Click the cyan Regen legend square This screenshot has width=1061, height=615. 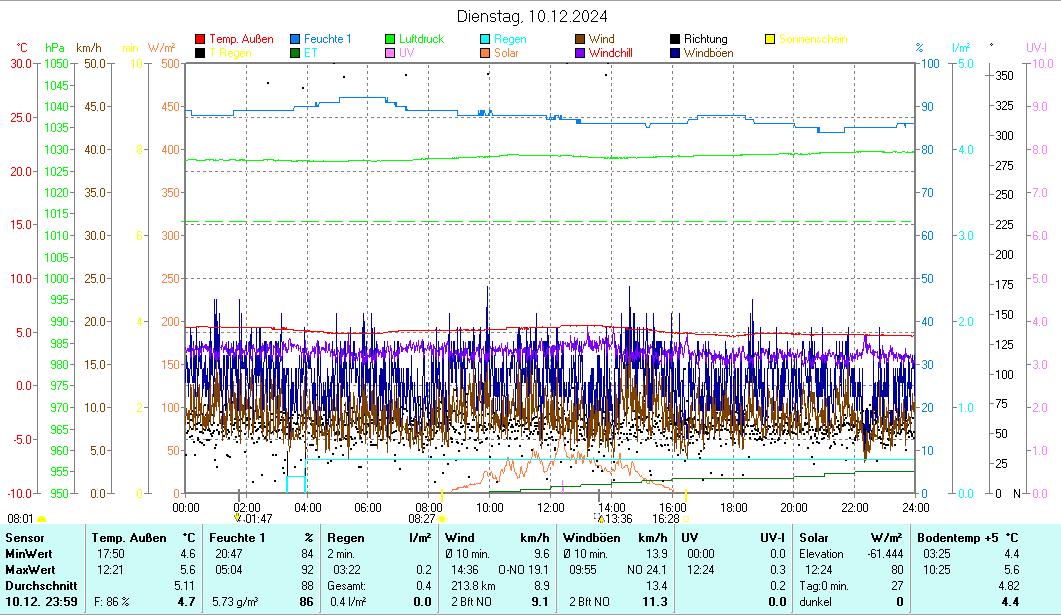(485, 39)
